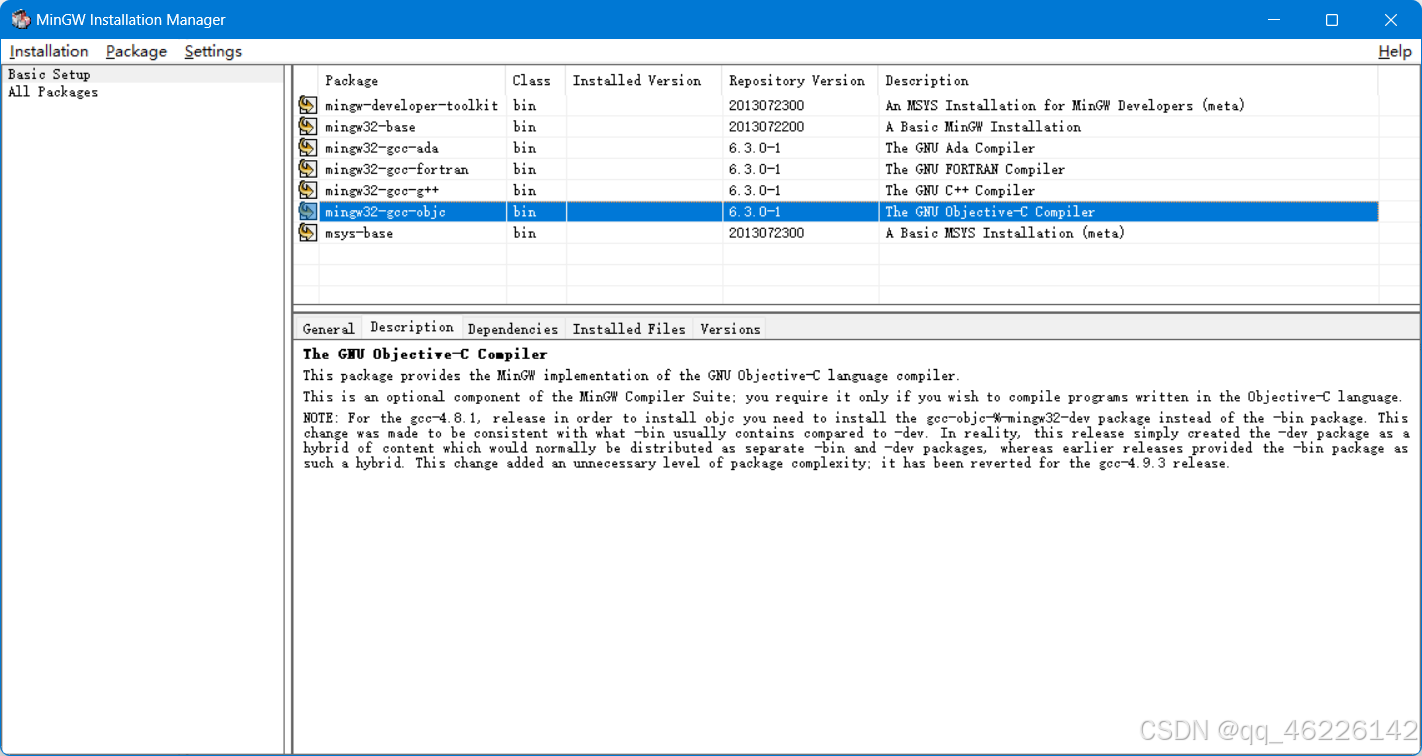Open the Installation menu
Viewport: 1422px width, 756px height.
point(49,51)
